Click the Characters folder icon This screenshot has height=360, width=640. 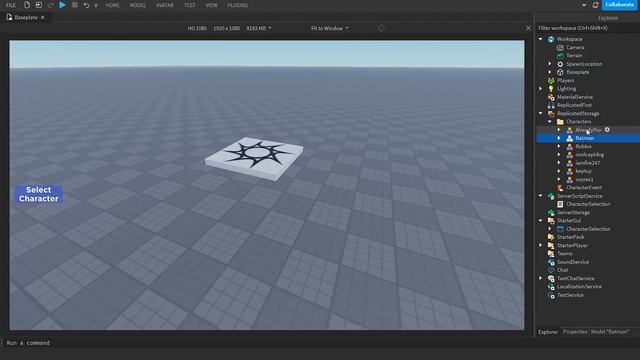pyautogui.click(x=560, y=122)
